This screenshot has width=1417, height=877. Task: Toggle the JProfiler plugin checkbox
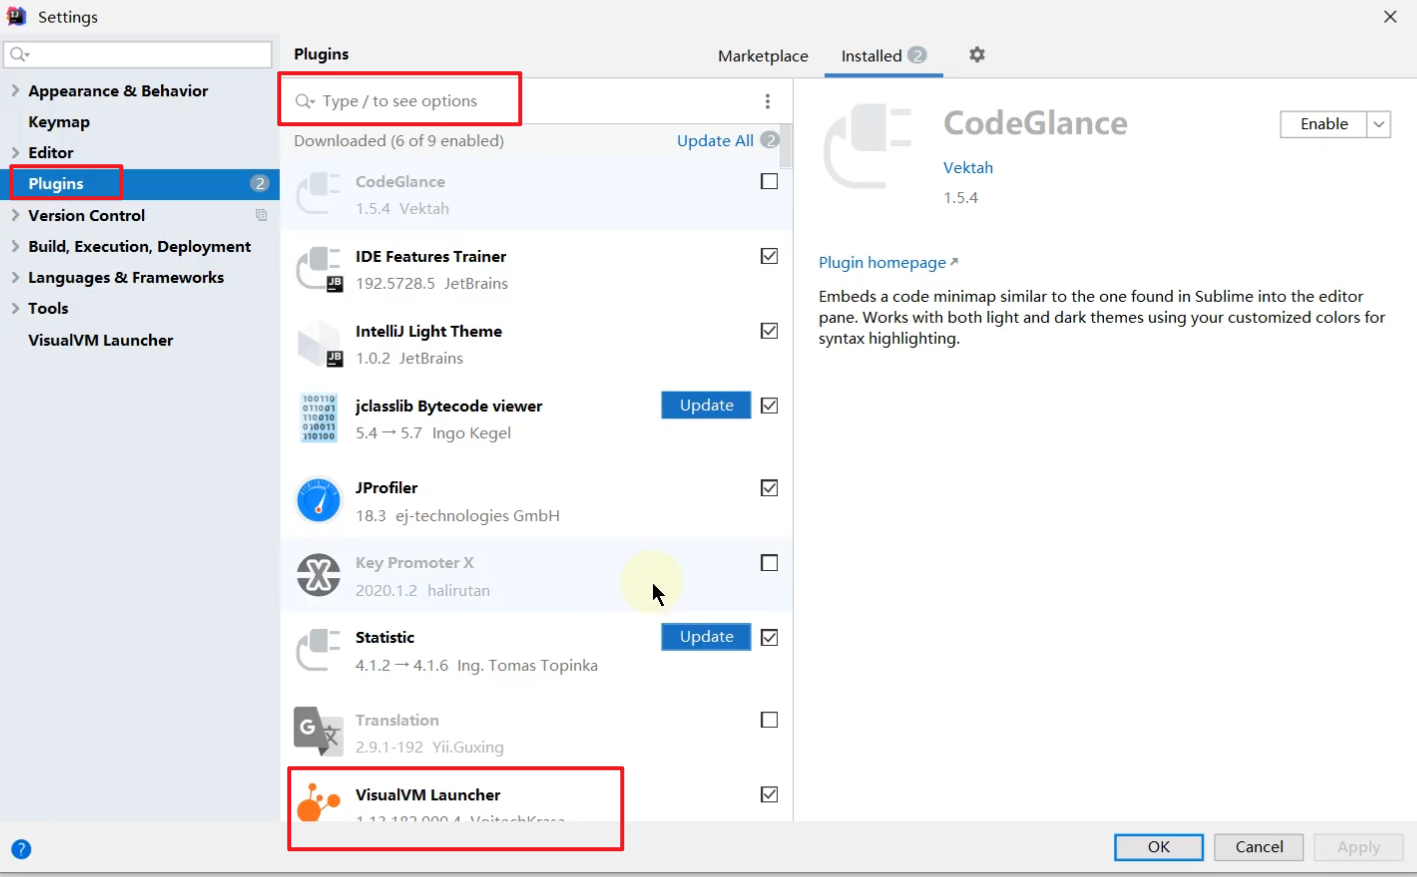769,488
